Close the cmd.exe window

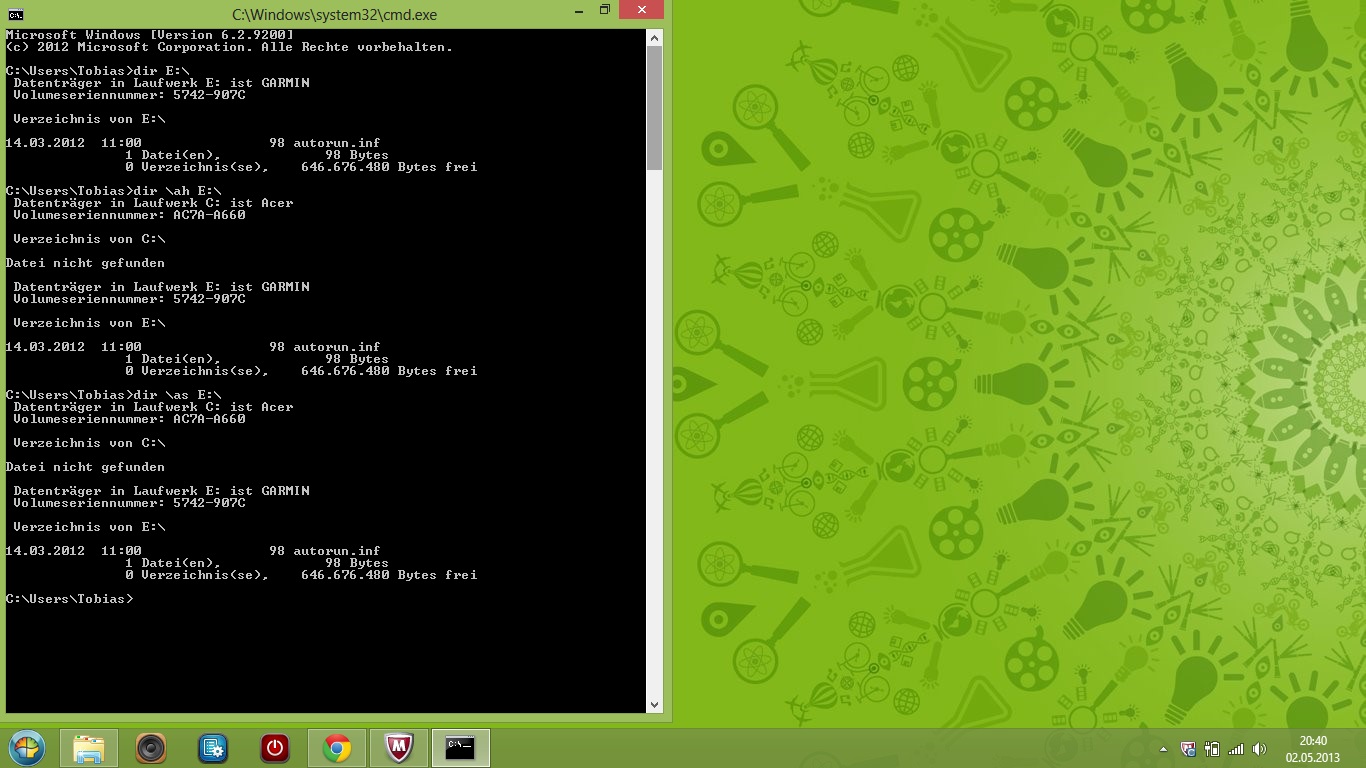pos(641,11)
